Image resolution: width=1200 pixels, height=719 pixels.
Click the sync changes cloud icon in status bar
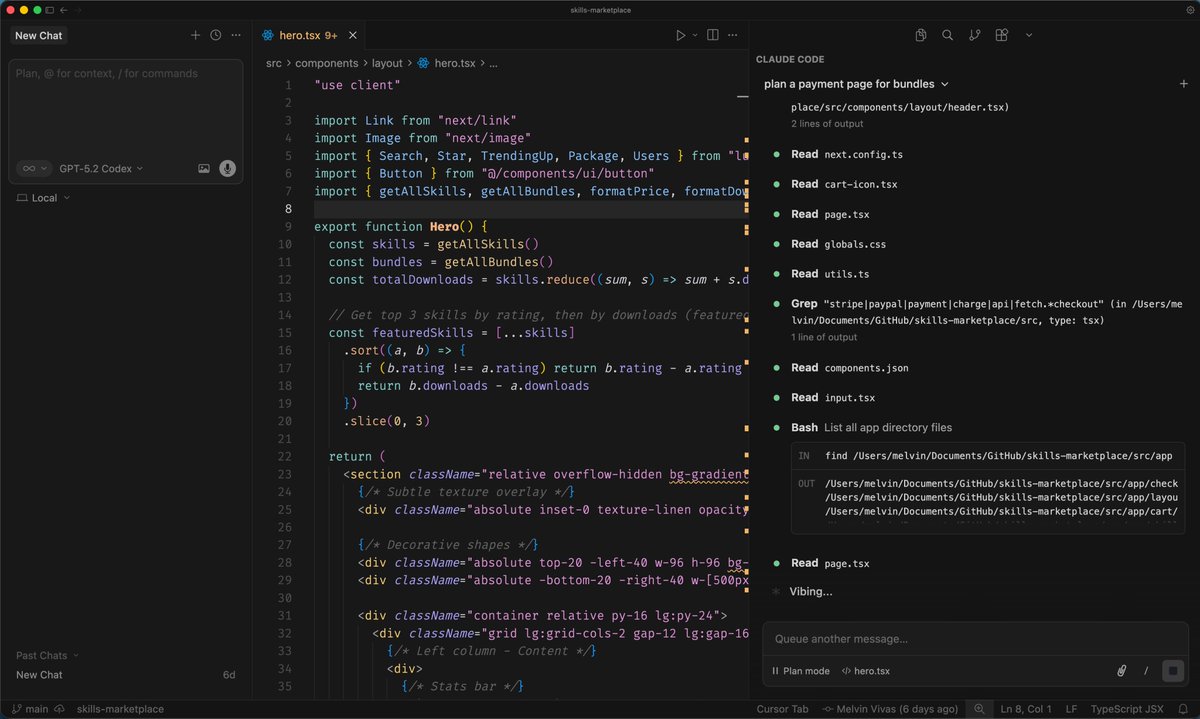(60, 709)
